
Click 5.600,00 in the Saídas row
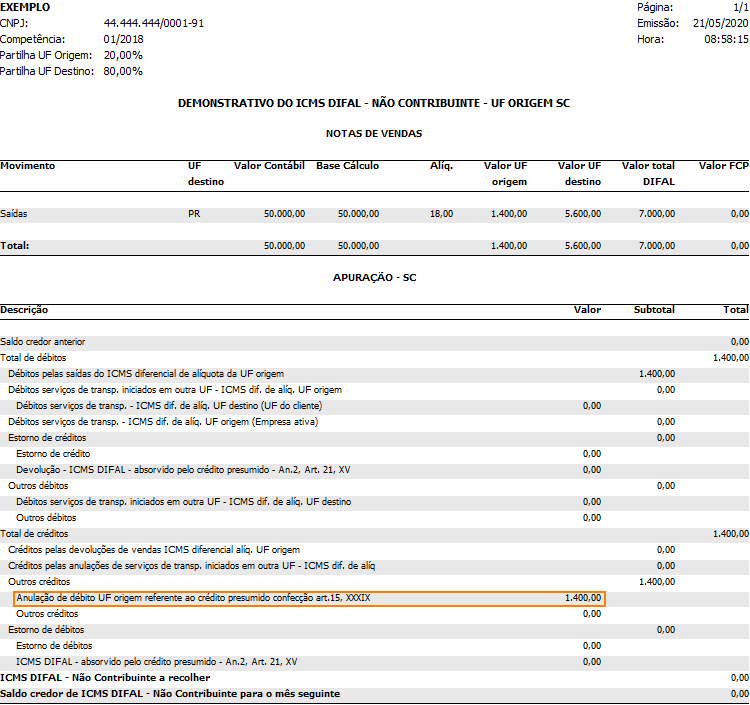[x=583, y=214]
